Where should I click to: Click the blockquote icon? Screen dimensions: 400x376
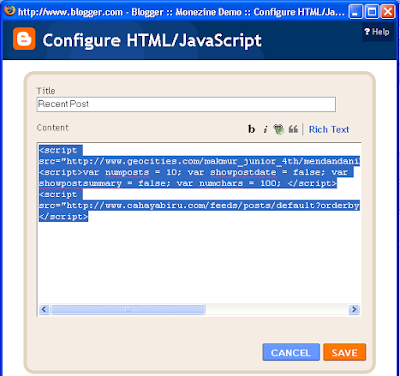[293, 129]
